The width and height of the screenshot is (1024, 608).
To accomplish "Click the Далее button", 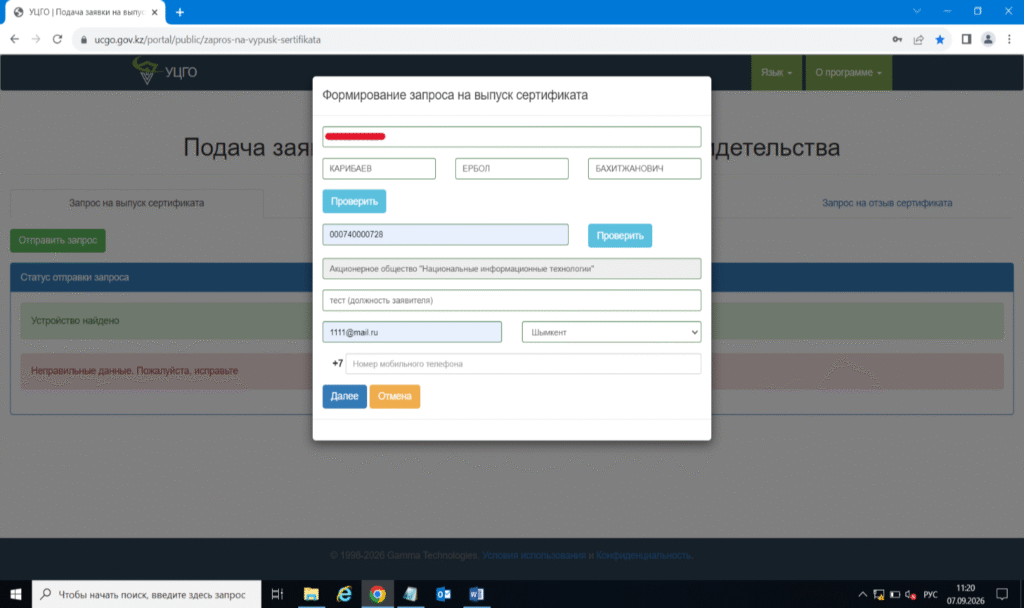I will tap(344, 396).
